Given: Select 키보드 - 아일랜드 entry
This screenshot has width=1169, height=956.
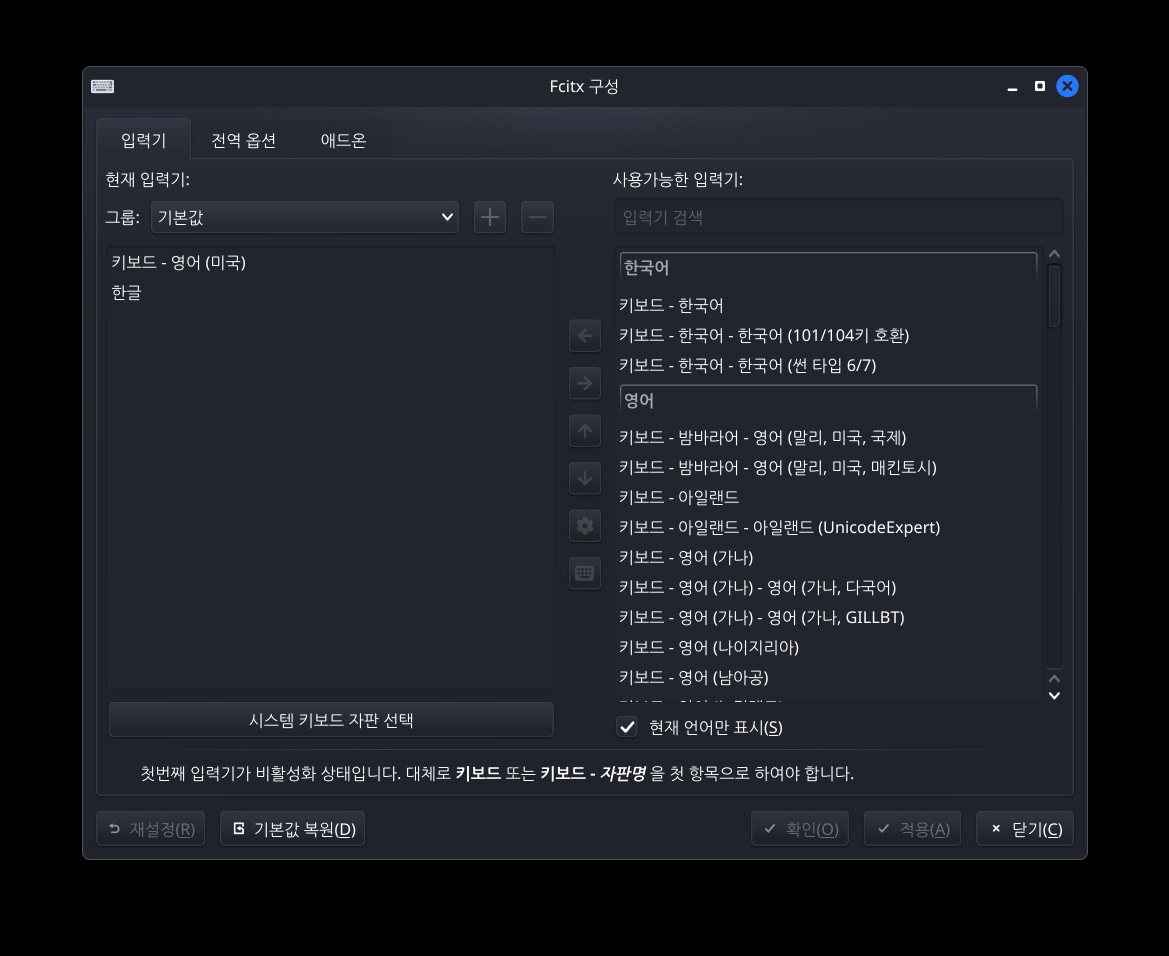Looking at the screenshot, I should tap(828, 497).
